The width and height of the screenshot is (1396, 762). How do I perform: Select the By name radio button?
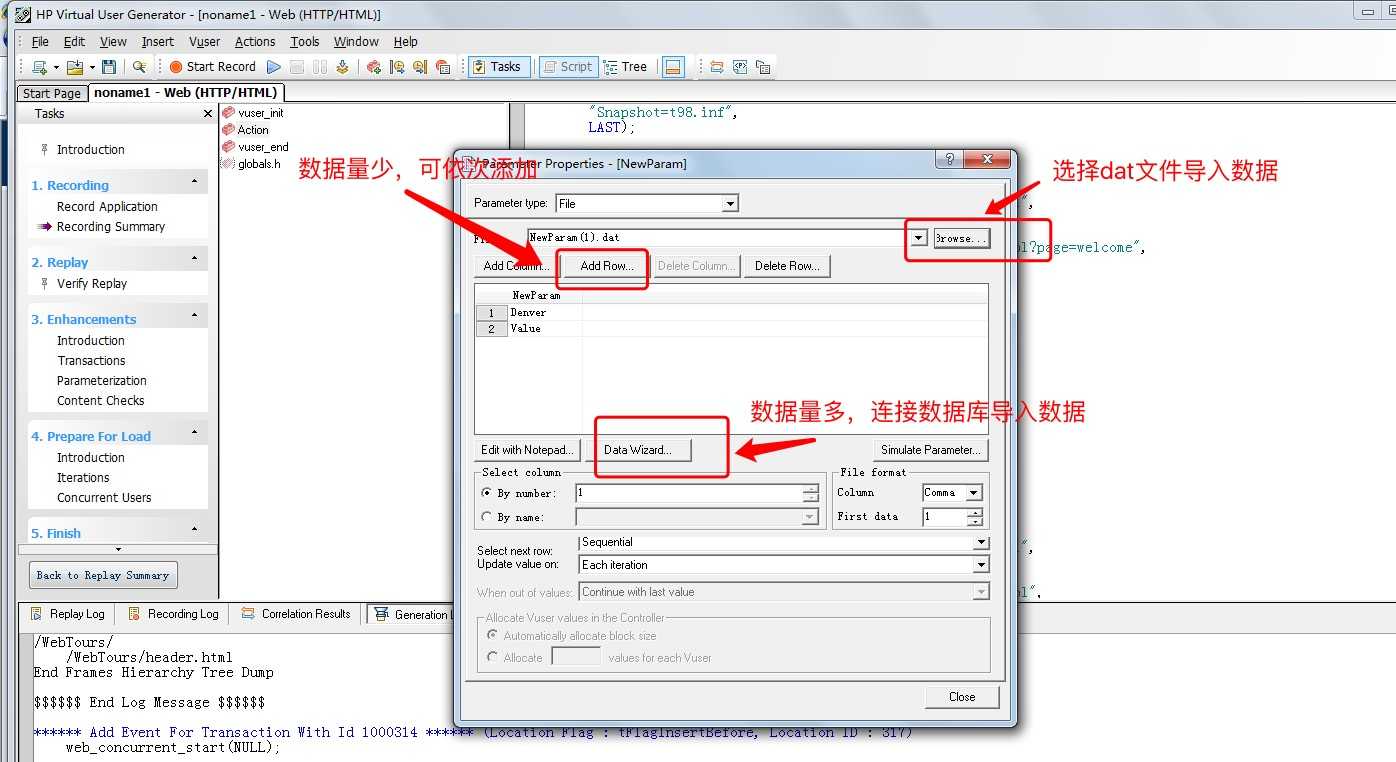(487, 517)
